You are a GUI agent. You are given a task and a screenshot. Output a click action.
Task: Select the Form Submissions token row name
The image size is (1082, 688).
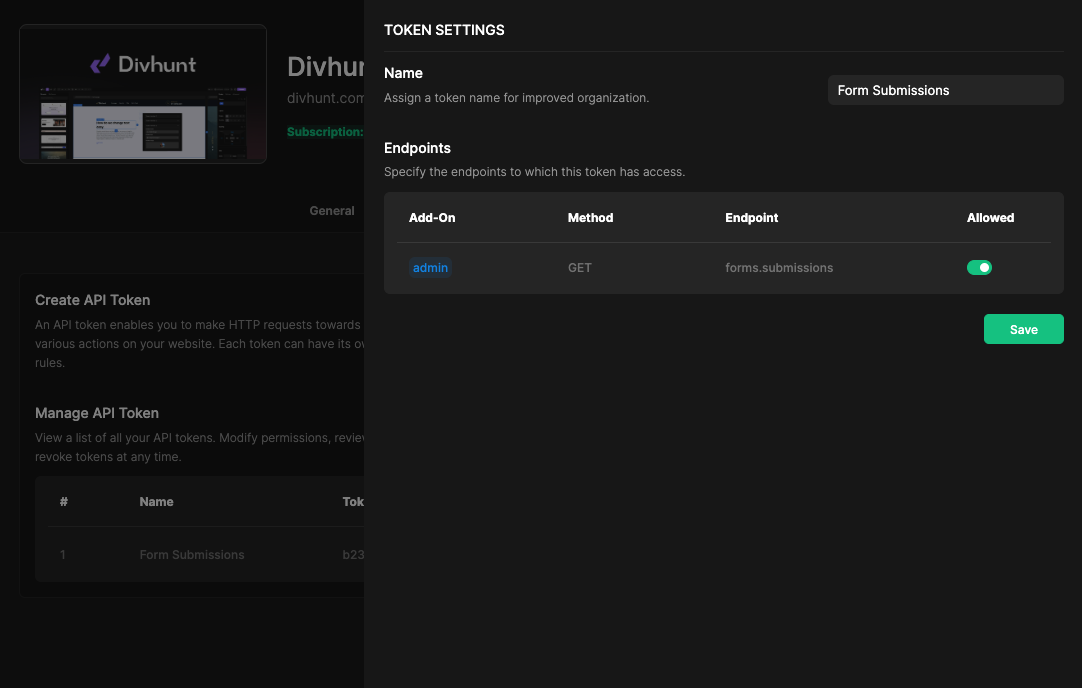192,555
